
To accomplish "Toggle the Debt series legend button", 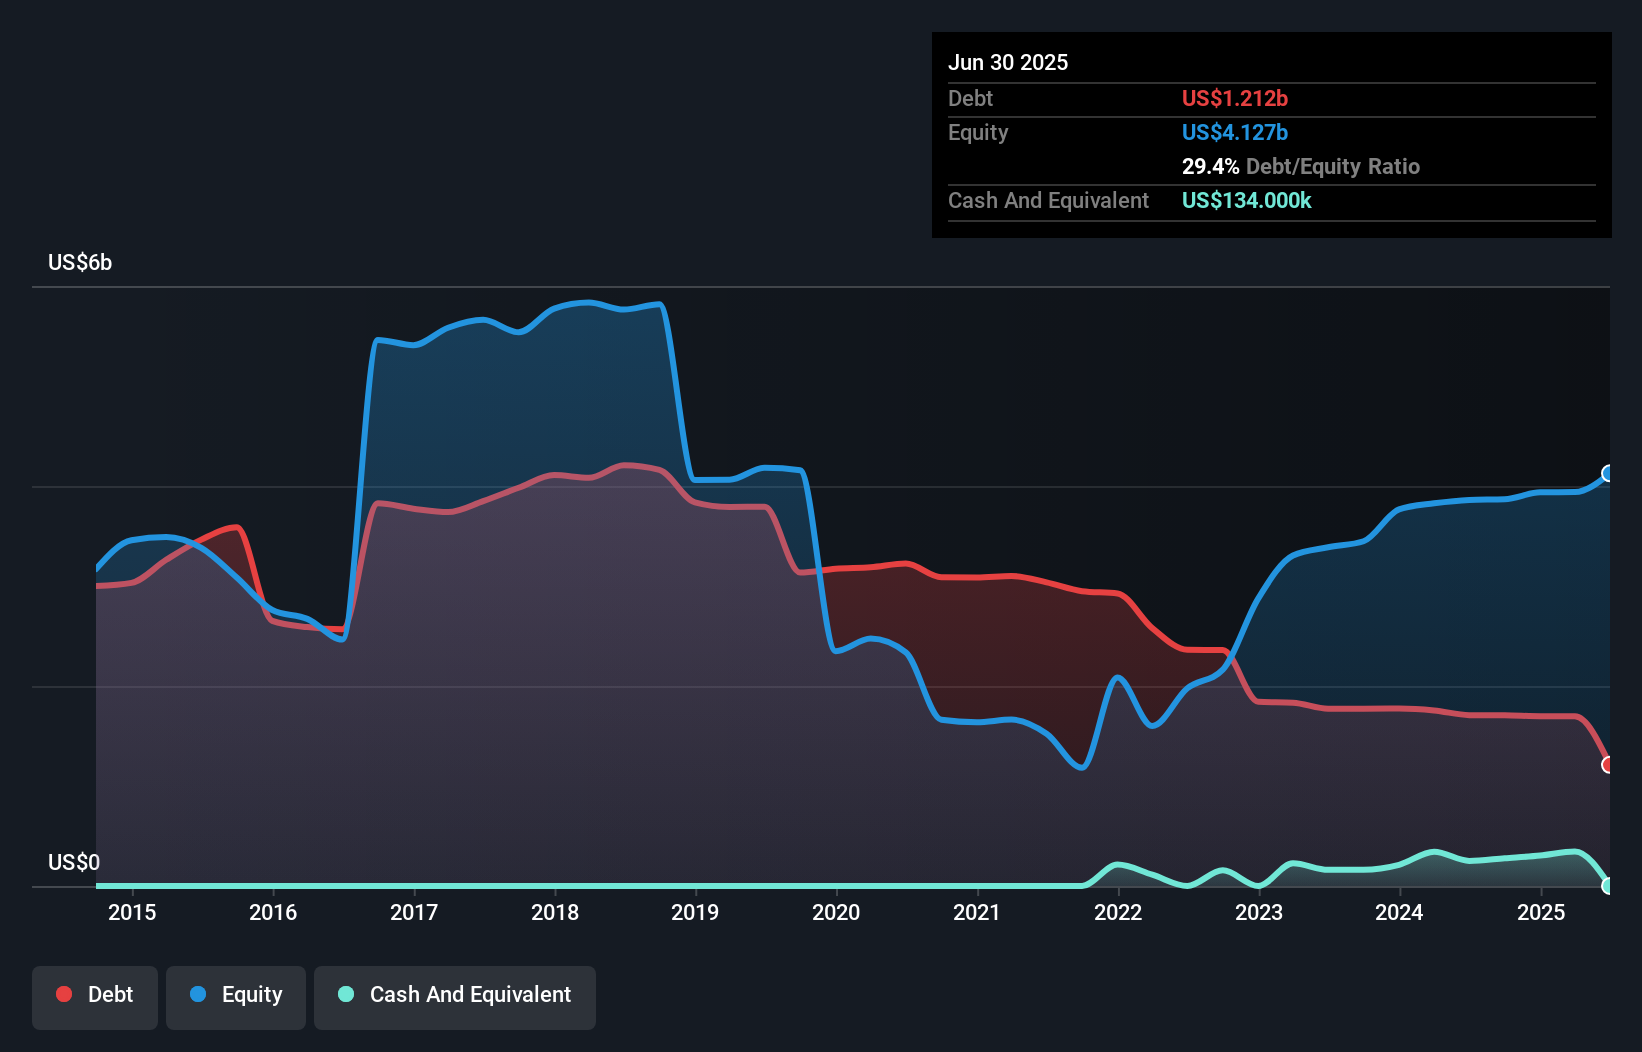I will click(95, 996).
